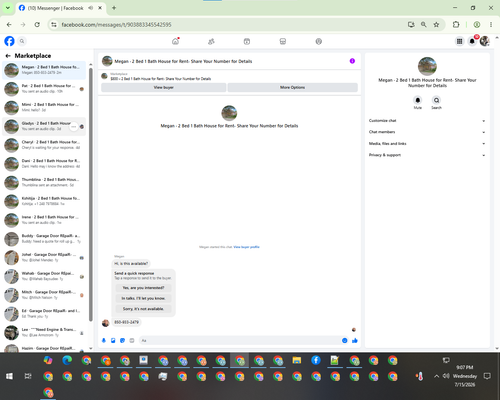Open the Facebook menu grid icon

tap(459, 41)
